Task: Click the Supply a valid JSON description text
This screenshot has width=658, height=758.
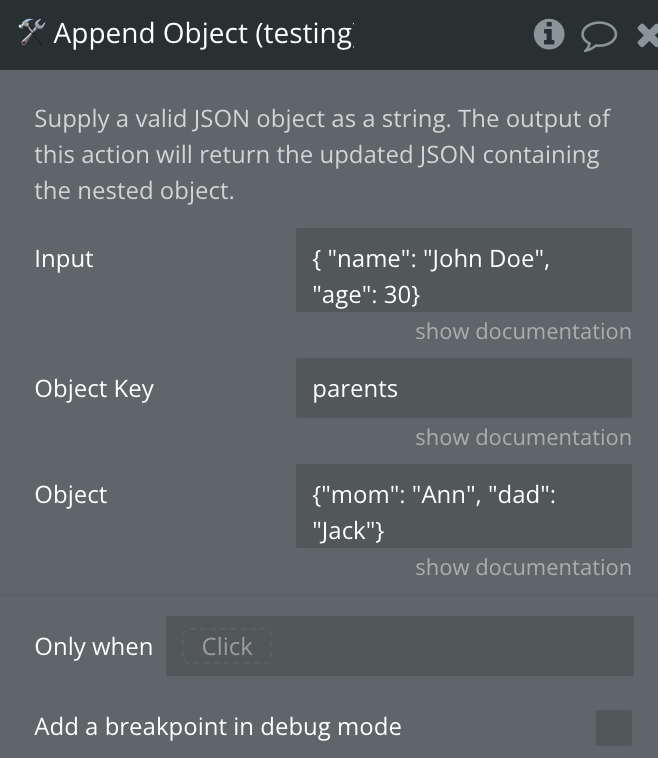Action: (x=322, y=155)
